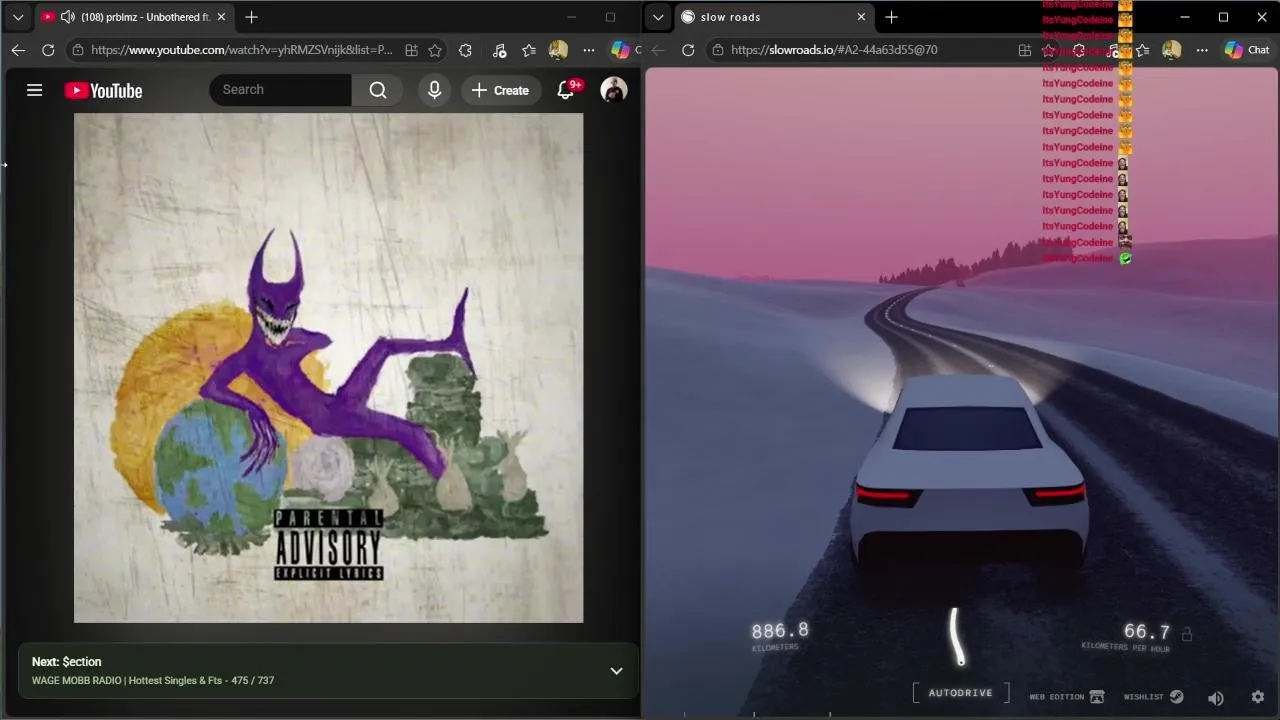Screen dimensions: 1280x720
Task: Mute slow roads game sound speaker
Action: click(x=1216, y=698)
